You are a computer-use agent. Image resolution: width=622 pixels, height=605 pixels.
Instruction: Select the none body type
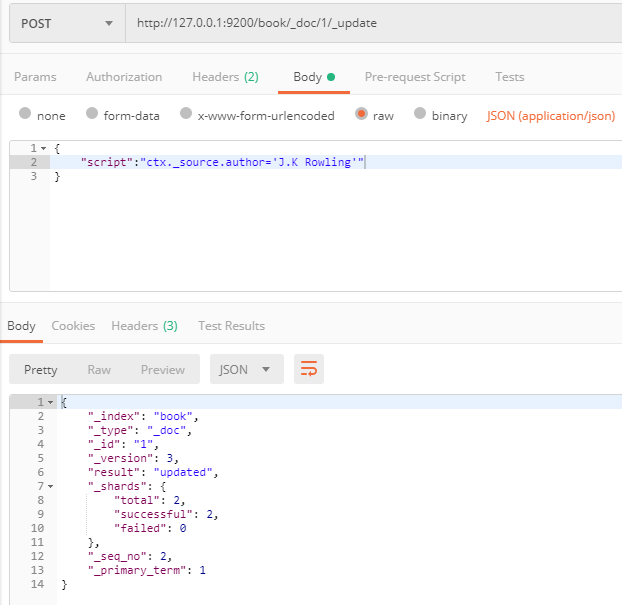[x=25, y=113]
